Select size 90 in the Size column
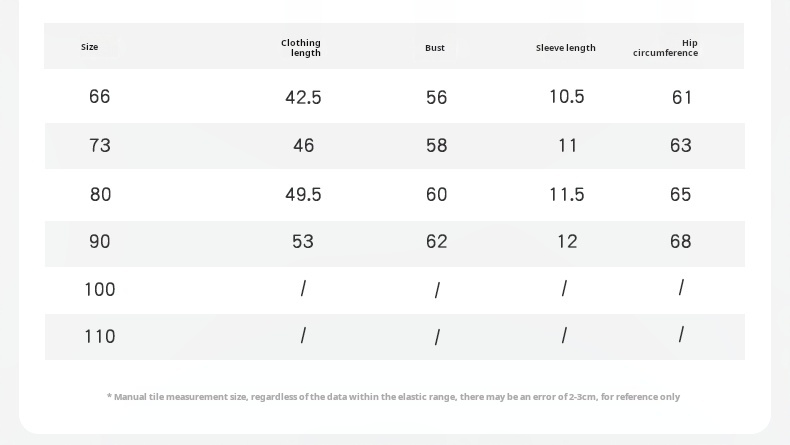The width and height of the screenshot is (790, 445). (100, 242)
